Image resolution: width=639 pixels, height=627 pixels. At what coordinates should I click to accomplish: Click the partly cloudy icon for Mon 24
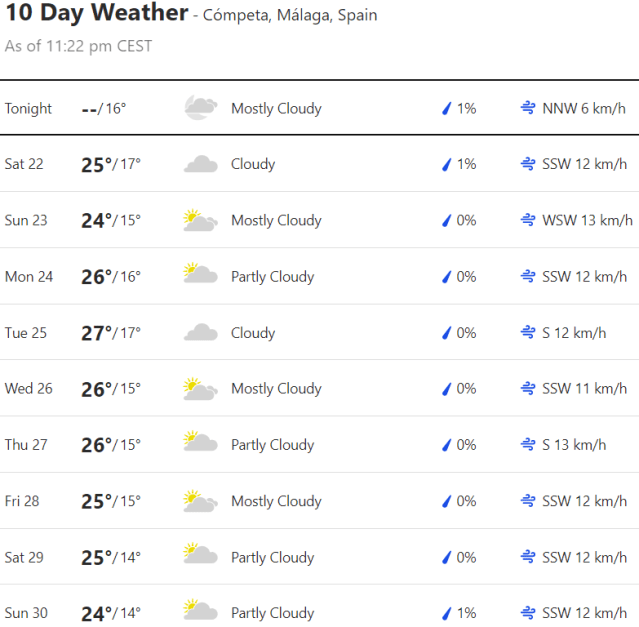click(200, 277)
